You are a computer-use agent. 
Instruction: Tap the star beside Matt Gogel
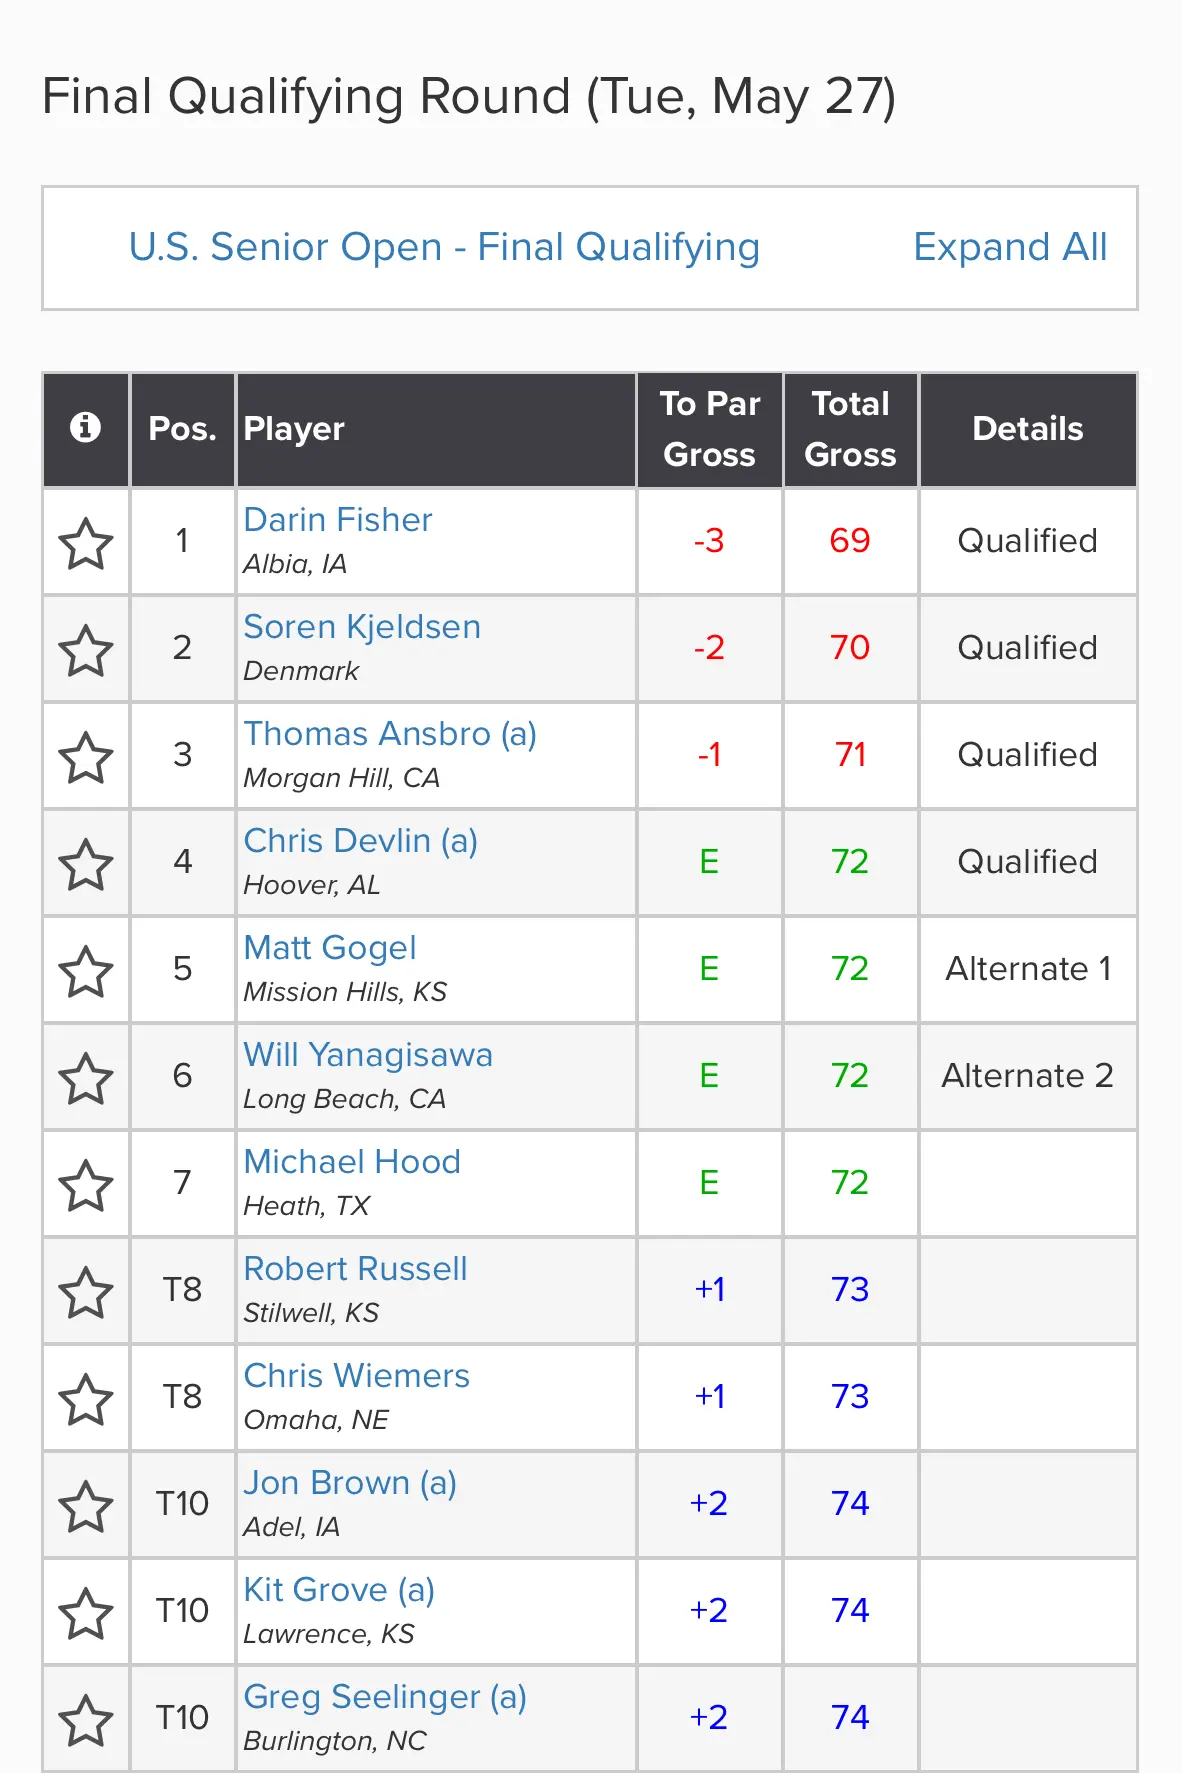tap(86, 971)
